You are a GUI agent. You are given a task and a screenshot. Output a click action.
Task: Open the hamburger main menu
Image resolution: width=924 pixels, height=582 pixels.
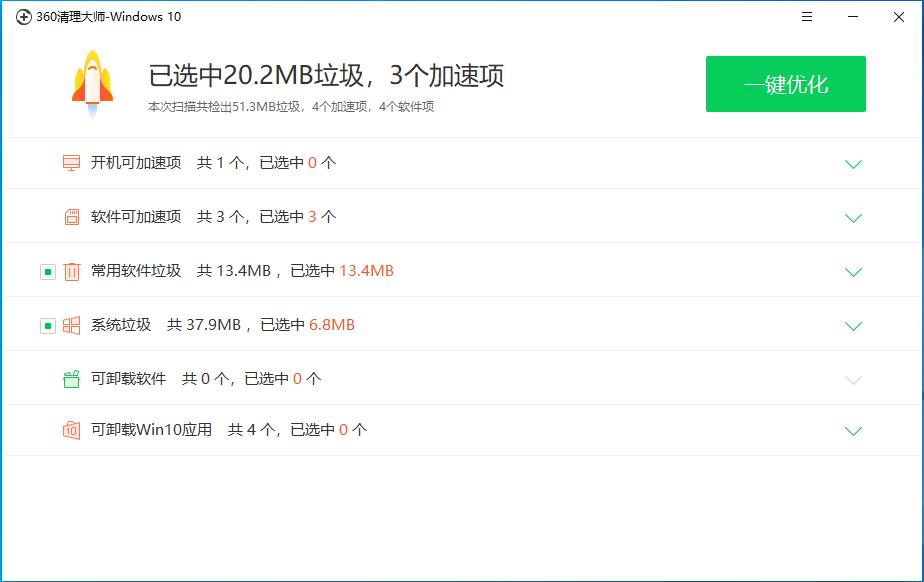[x=805, y=17]
